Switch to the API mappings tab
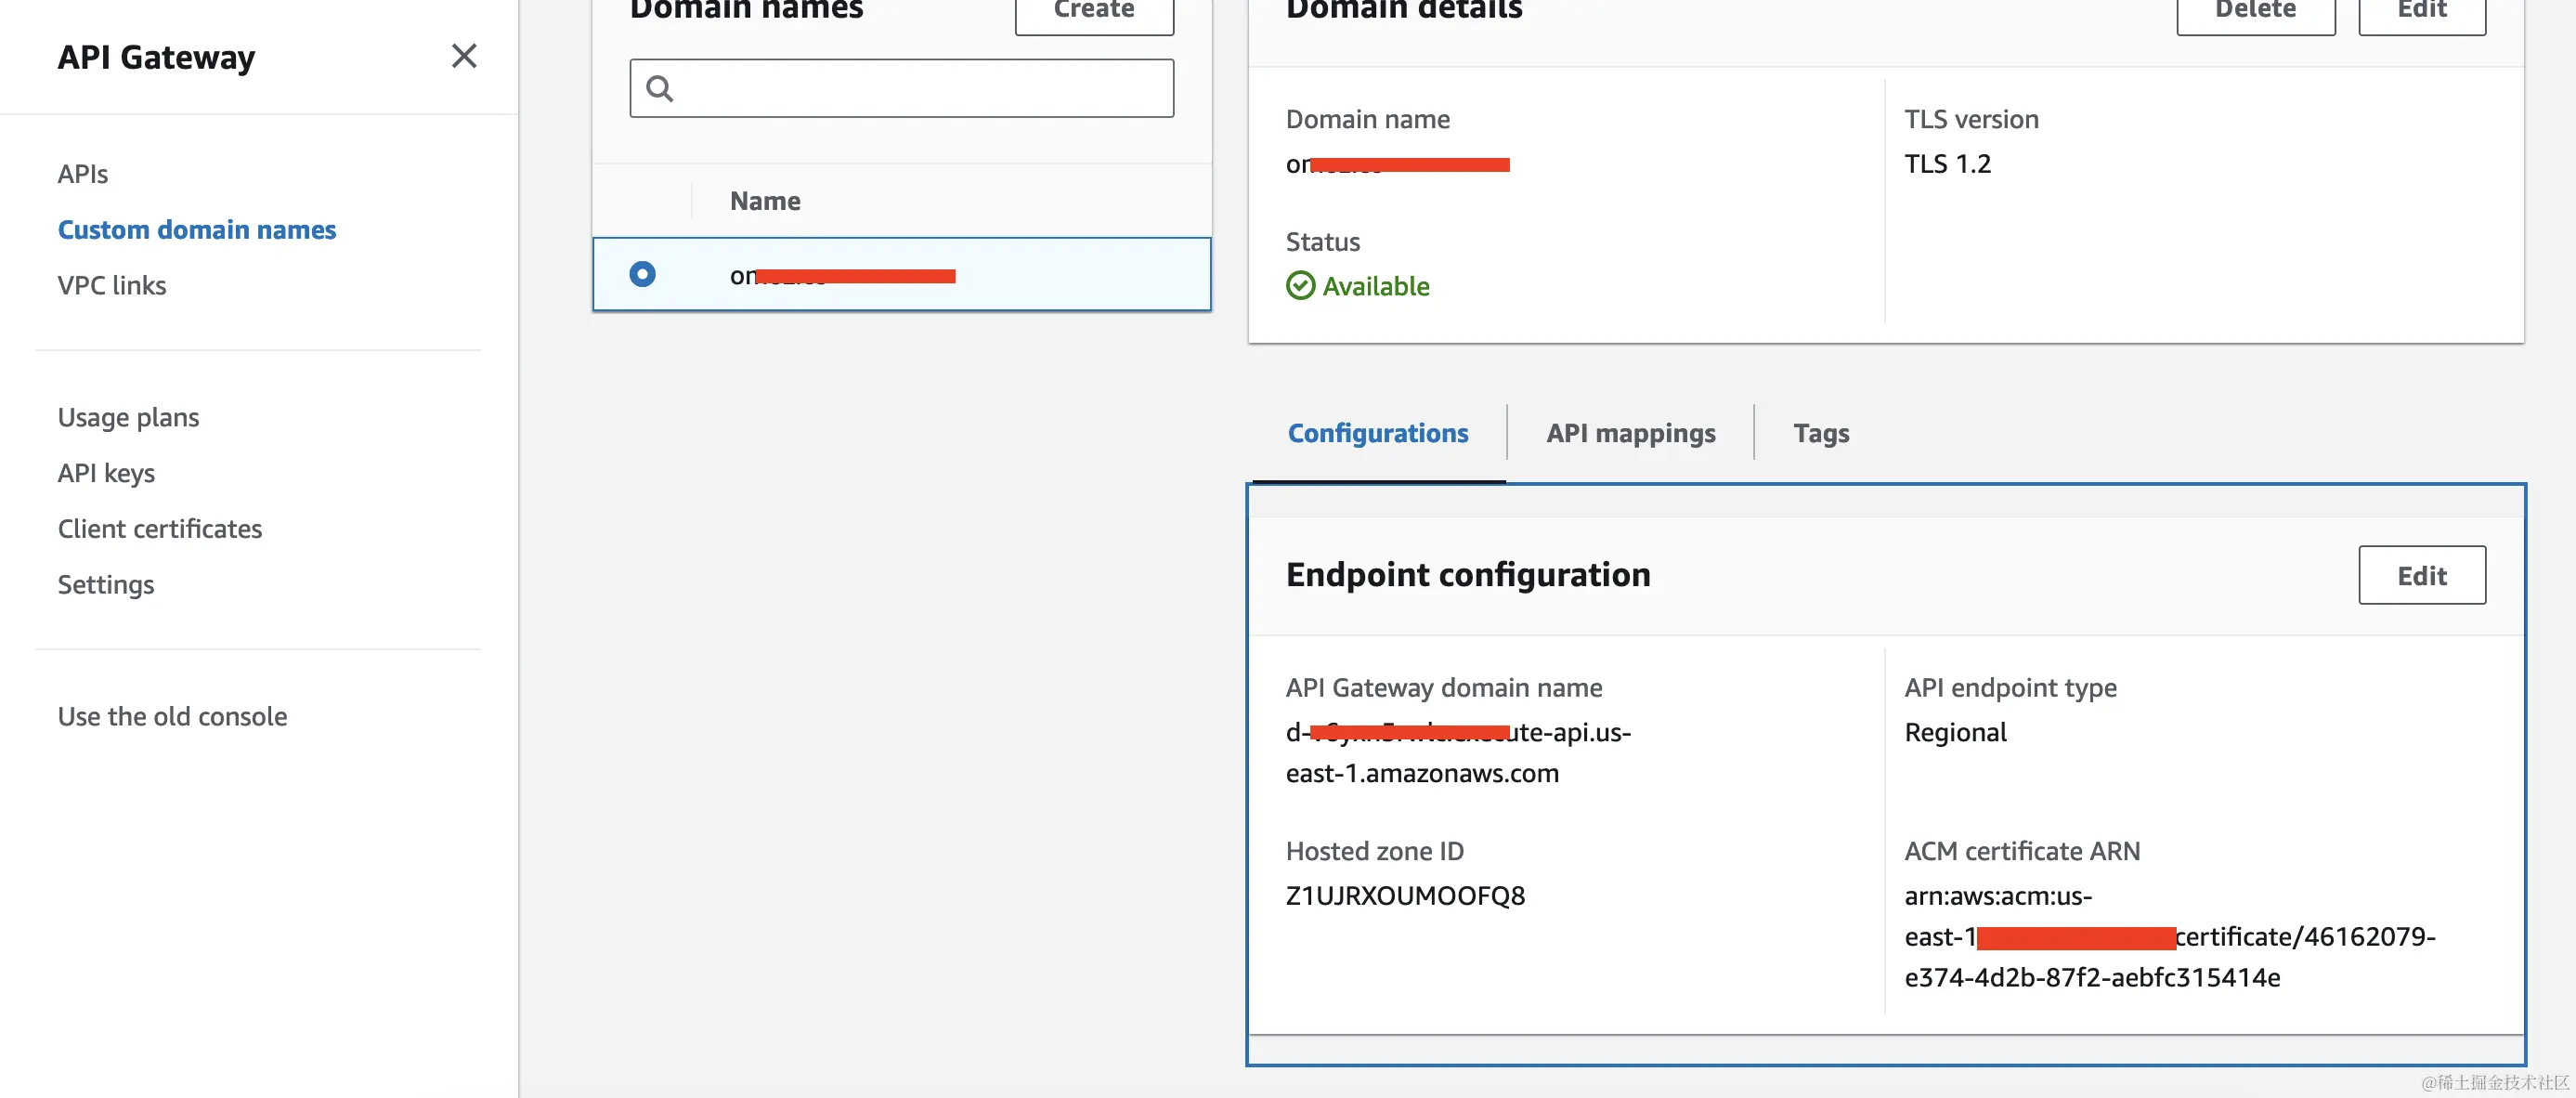Screen dimensions: 2576x1098 tap(1630, 433)
